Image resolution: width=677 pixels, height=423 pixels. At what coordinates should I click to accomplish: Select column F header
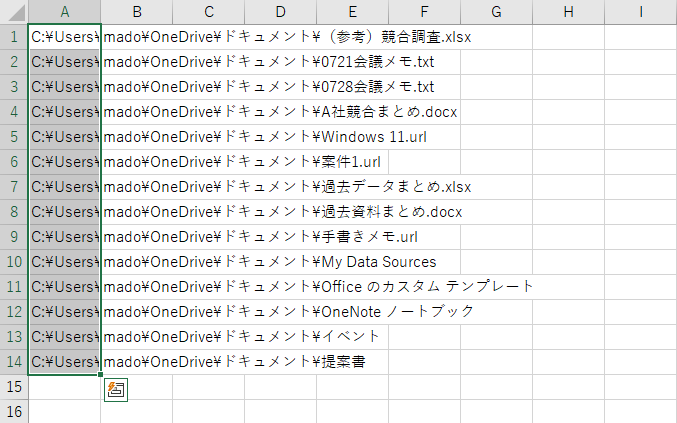pyautogui.click(x=425, y=12)
